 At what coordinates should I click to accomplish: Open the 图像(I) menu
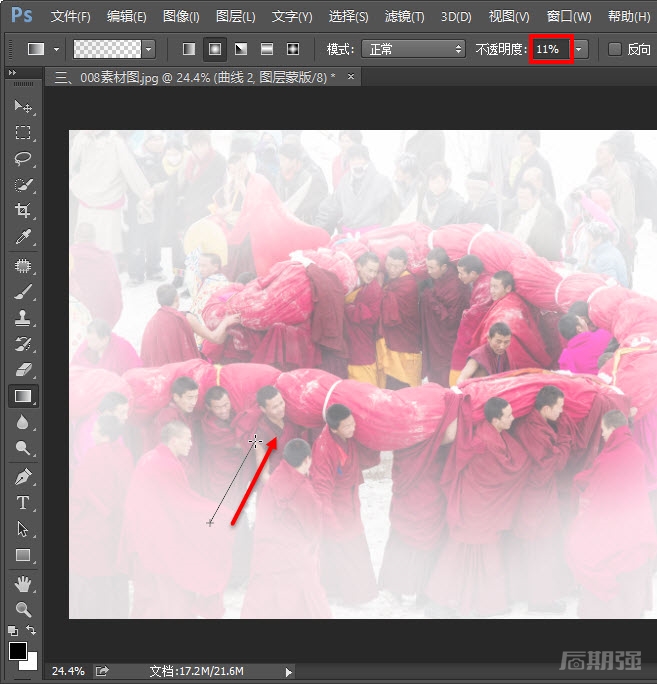pos(181,17)
